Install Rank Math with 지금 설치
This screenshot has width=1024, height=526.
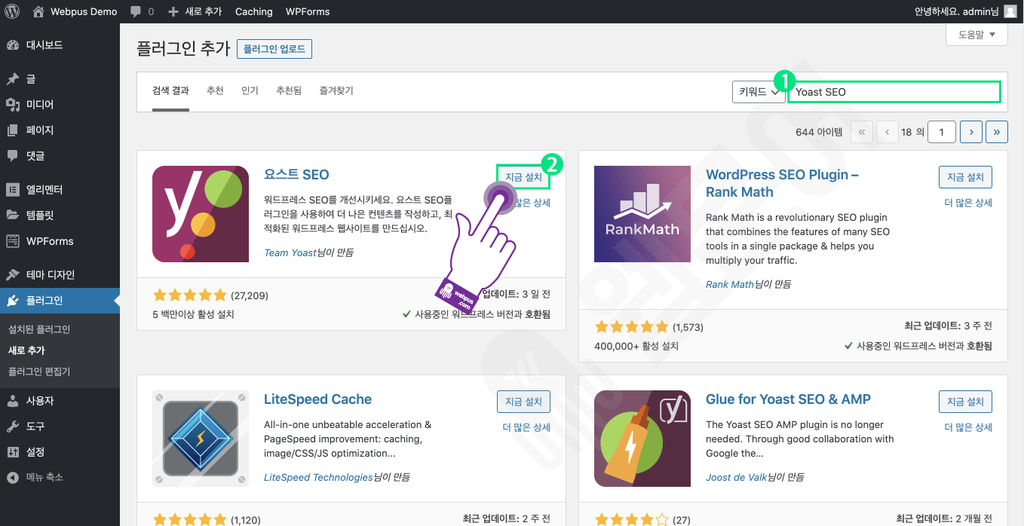click(965, 176)
